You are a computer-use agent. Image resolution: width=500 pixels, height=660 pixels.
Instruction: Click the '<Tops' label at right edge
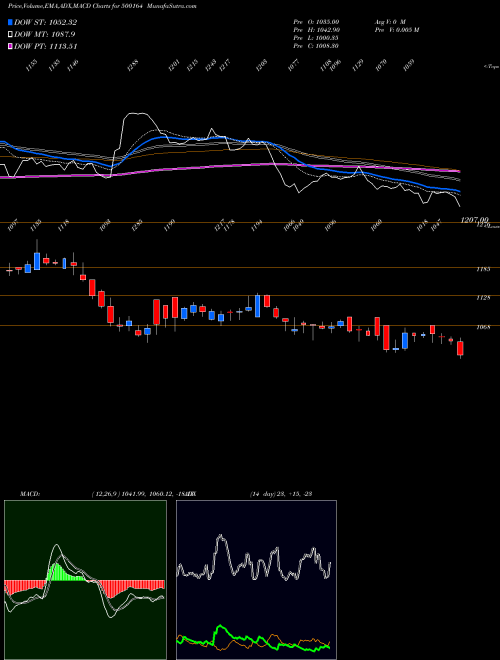click(492, 67)
